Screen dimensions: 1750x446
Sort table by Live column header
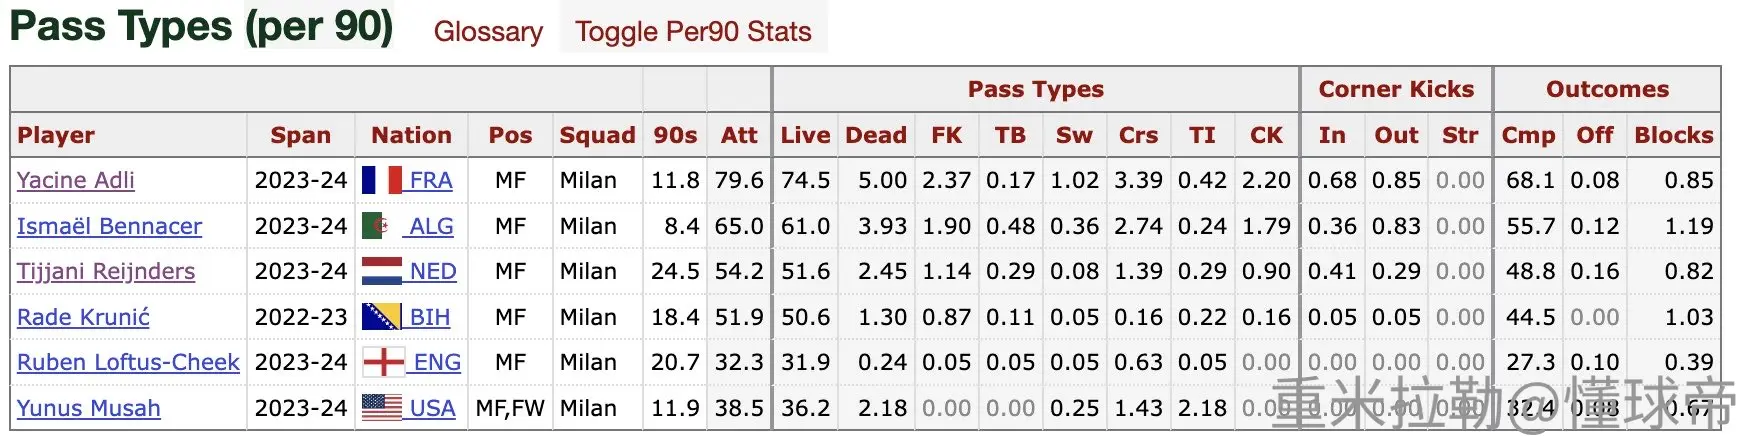[805, 135]
